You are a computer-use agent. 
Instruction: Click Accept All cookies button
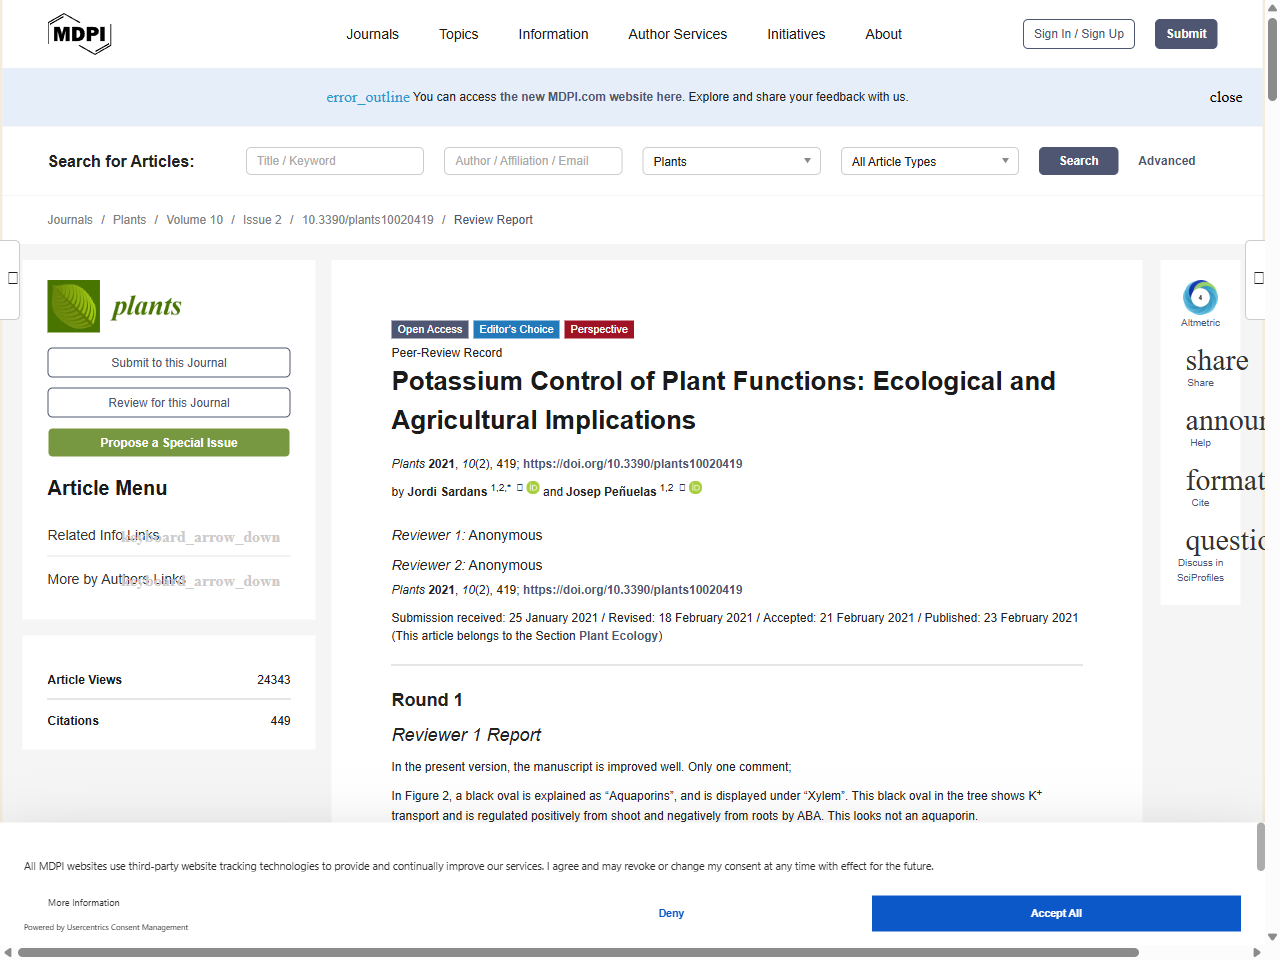tap(1055, 913)
